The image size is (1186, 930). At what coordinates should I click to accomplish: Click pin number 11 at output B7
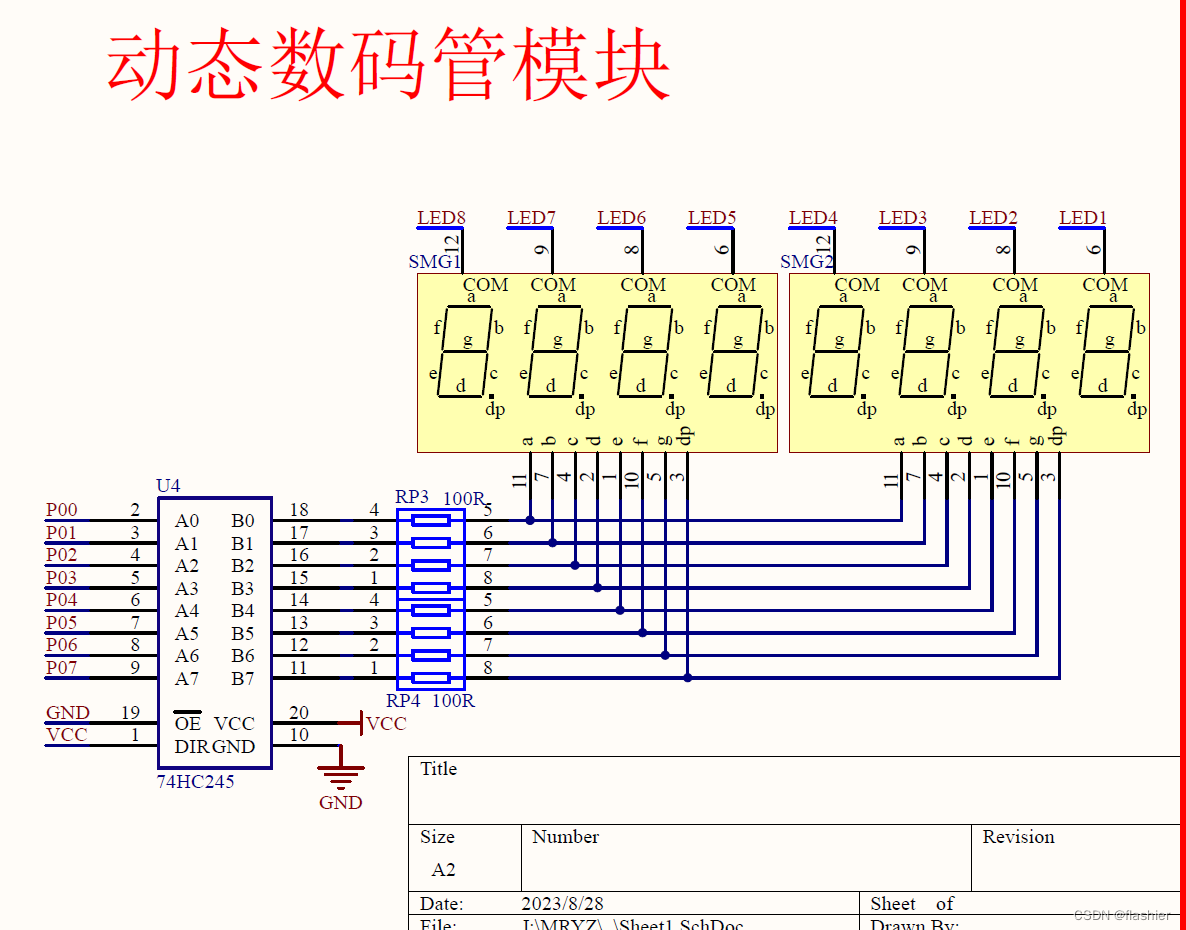click(x=299, y=668)
